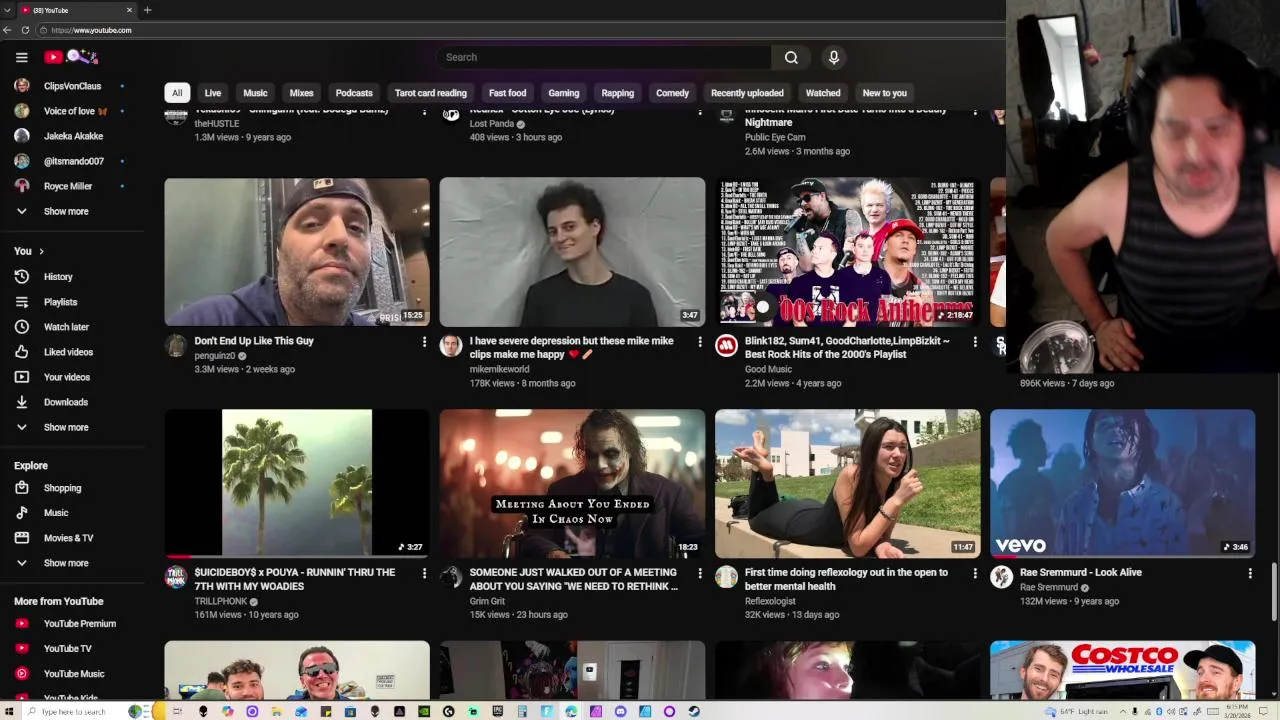Open the You section chevron
1280x720 pixels.
point(41,251)
